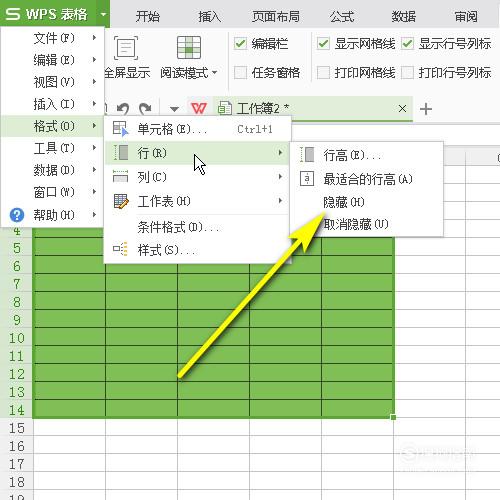Click the WPS 表格 logo button
This screenshot has width=500, height=500.
(47, 14)
